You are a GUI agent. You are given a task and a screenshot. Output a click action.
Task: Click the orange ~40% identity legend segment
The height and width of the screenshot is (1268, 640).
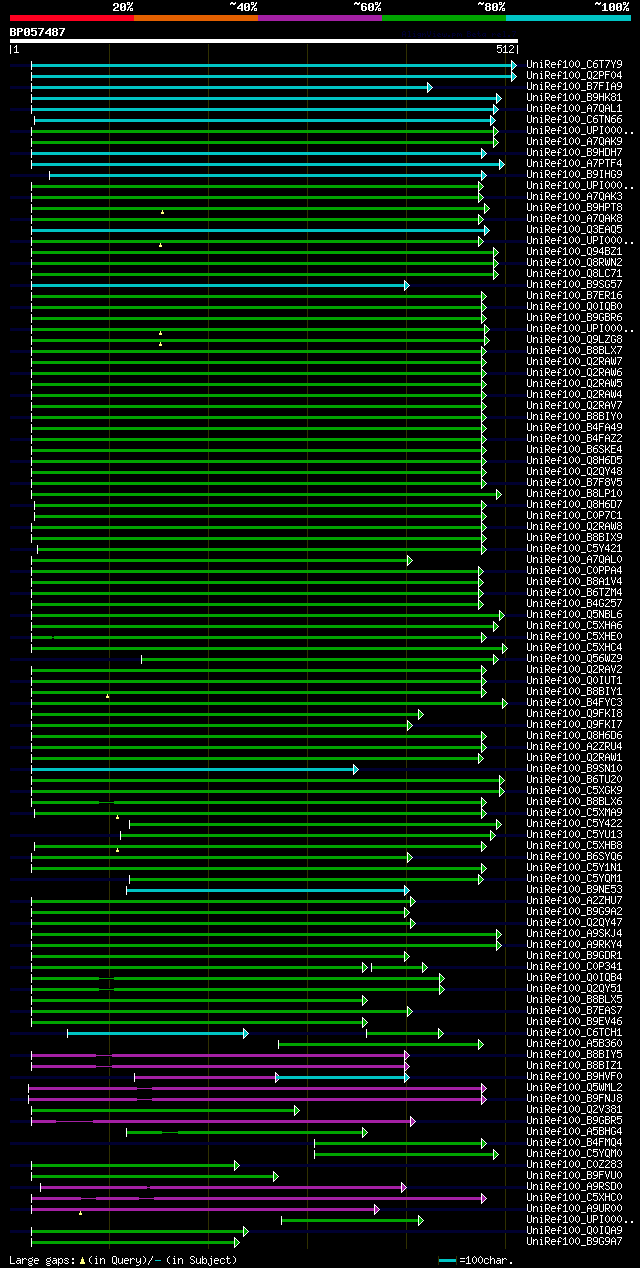coord(196,17)
